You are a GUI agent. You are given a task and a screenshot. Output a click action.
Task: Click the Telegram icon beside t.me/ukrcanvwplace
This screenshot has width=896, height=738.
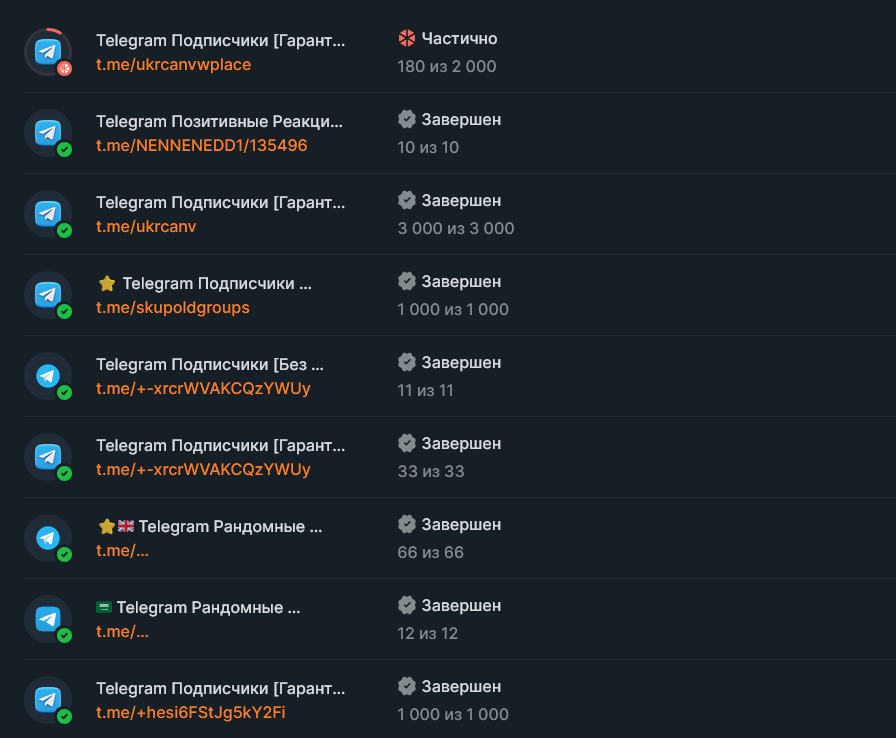[48, 52]
